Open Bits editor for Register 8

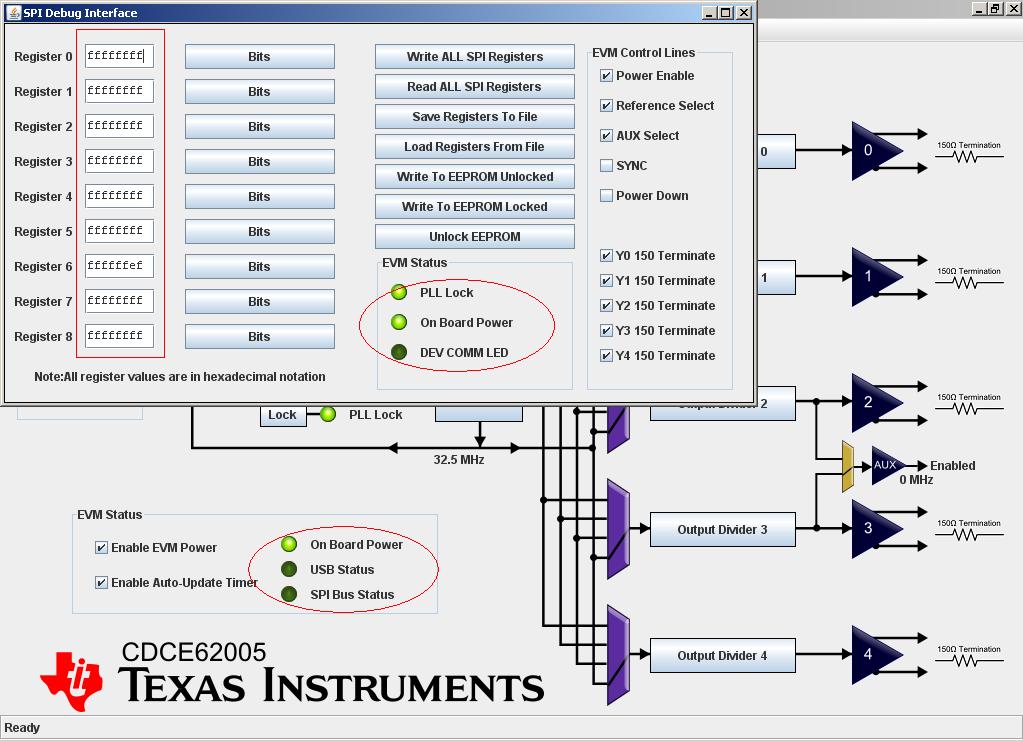[260, 337]
